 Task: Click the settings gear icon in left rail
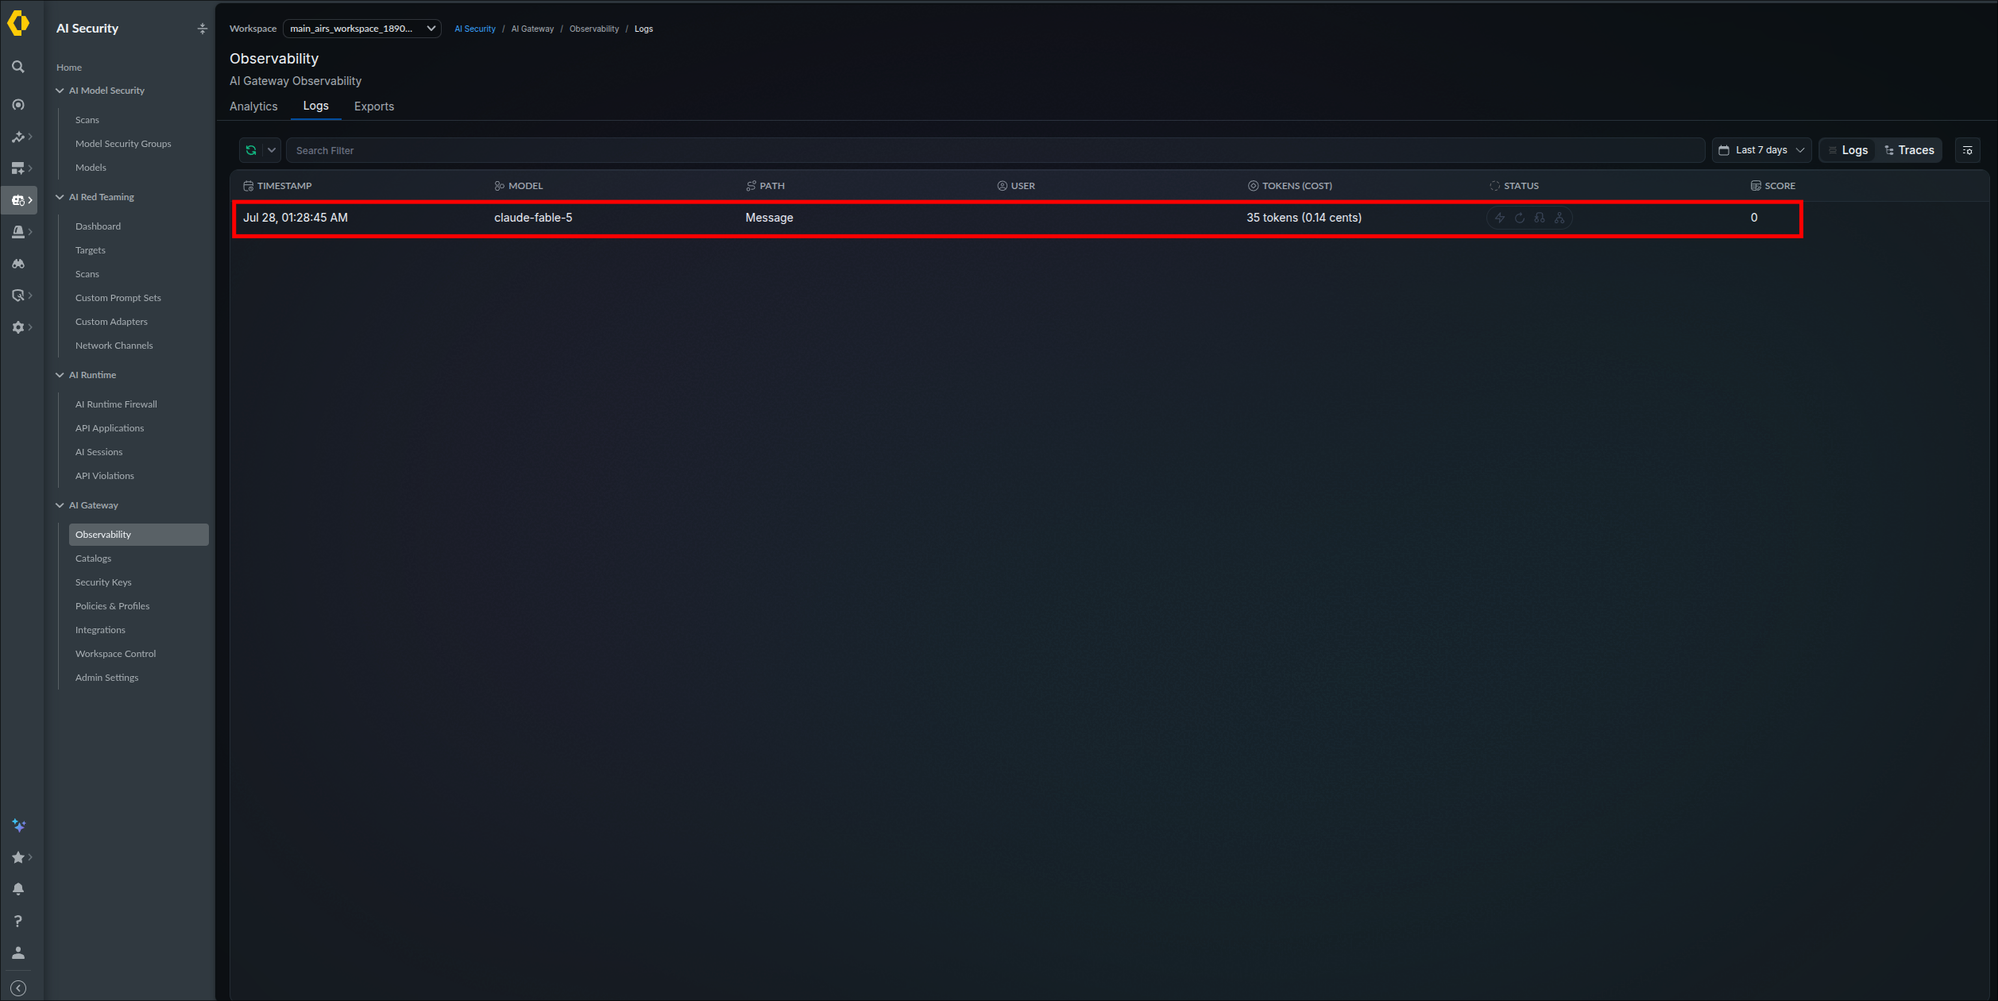(18, 327)
